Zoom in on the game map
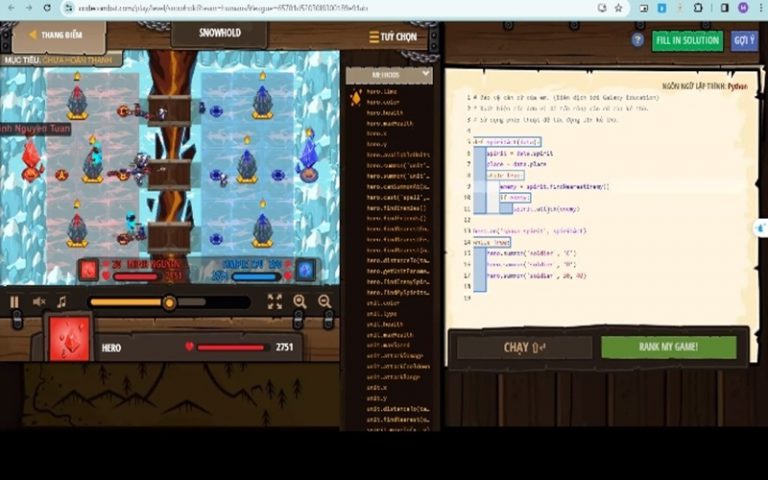768x480 pixels. [300, 302]
